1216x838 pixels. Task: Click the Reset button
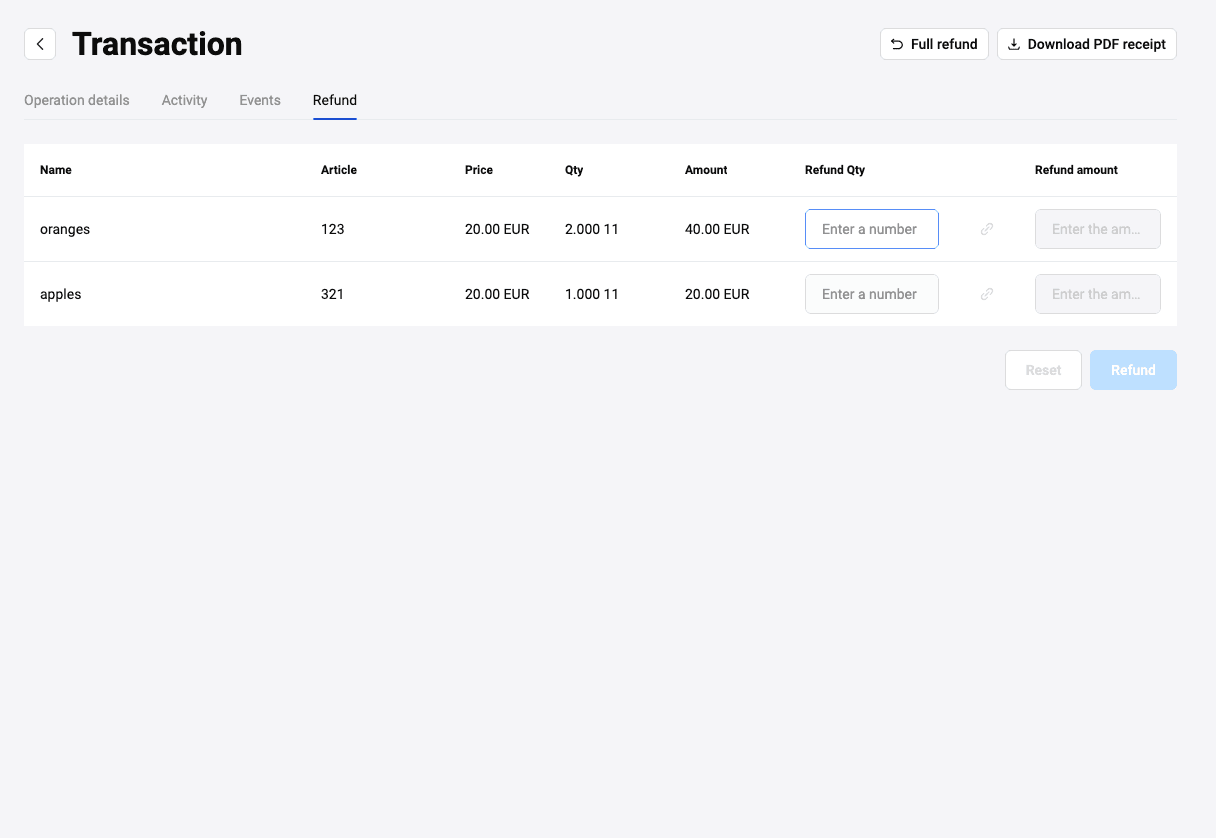click(1043, 370)
